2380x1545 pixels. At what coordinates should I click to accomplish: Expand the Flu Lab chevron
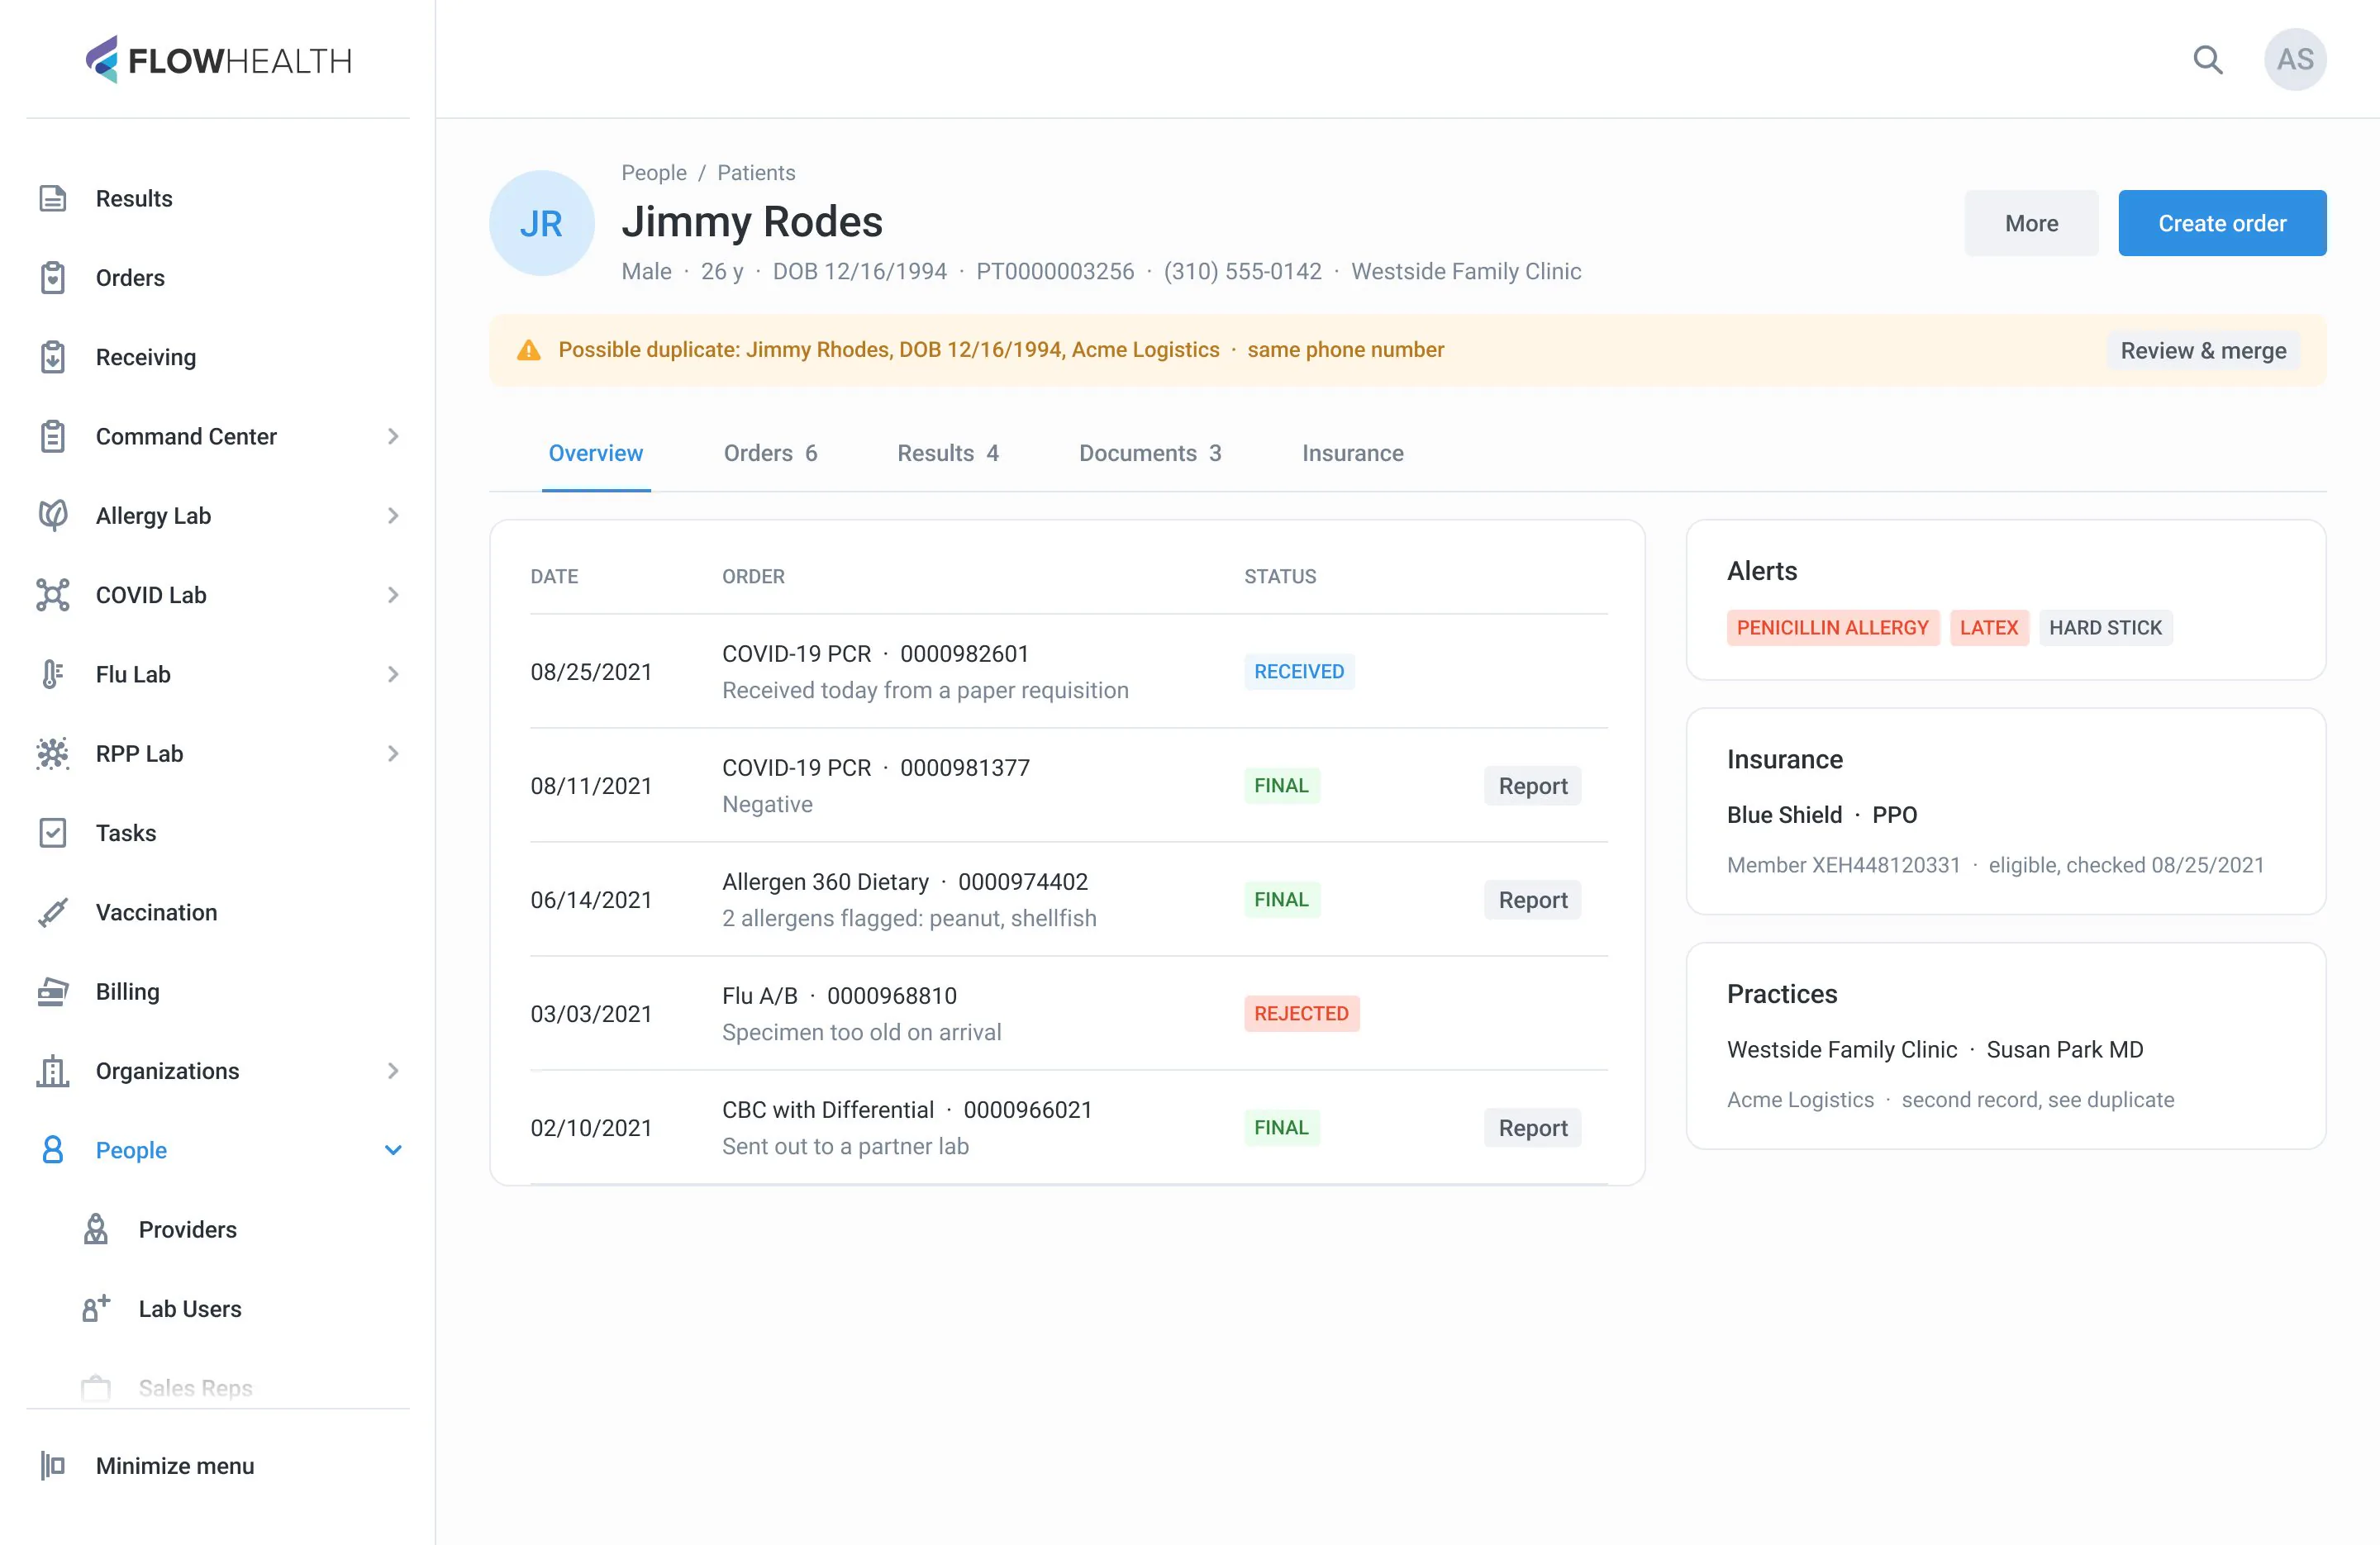coord(393,674)
